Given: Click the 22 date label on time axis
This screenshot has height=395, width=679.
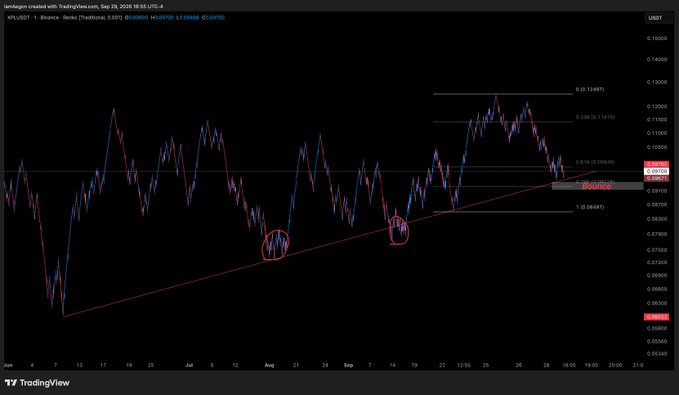Looking at the screenshot, I should tap(442, 366).
